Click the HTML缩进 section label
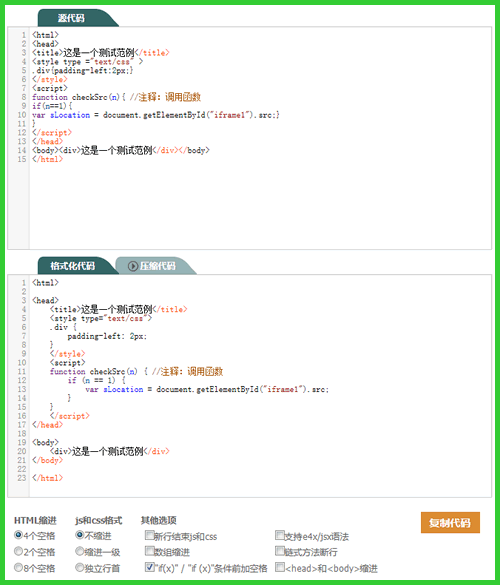This screenshot has height=585, width=500. 35,520
